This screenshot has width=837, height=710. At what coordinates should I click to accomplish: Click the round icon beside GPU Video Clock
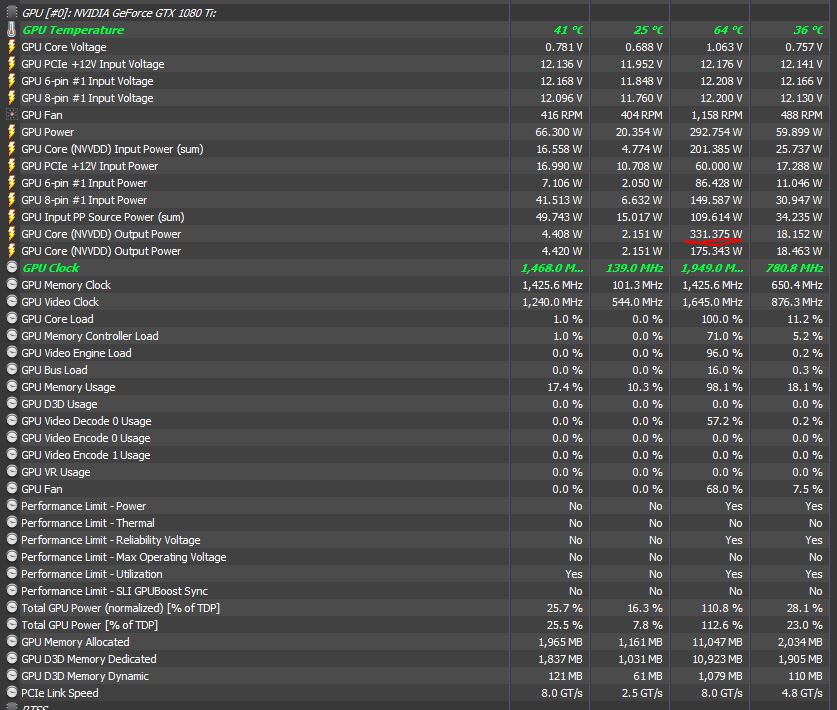pos(12,302)
